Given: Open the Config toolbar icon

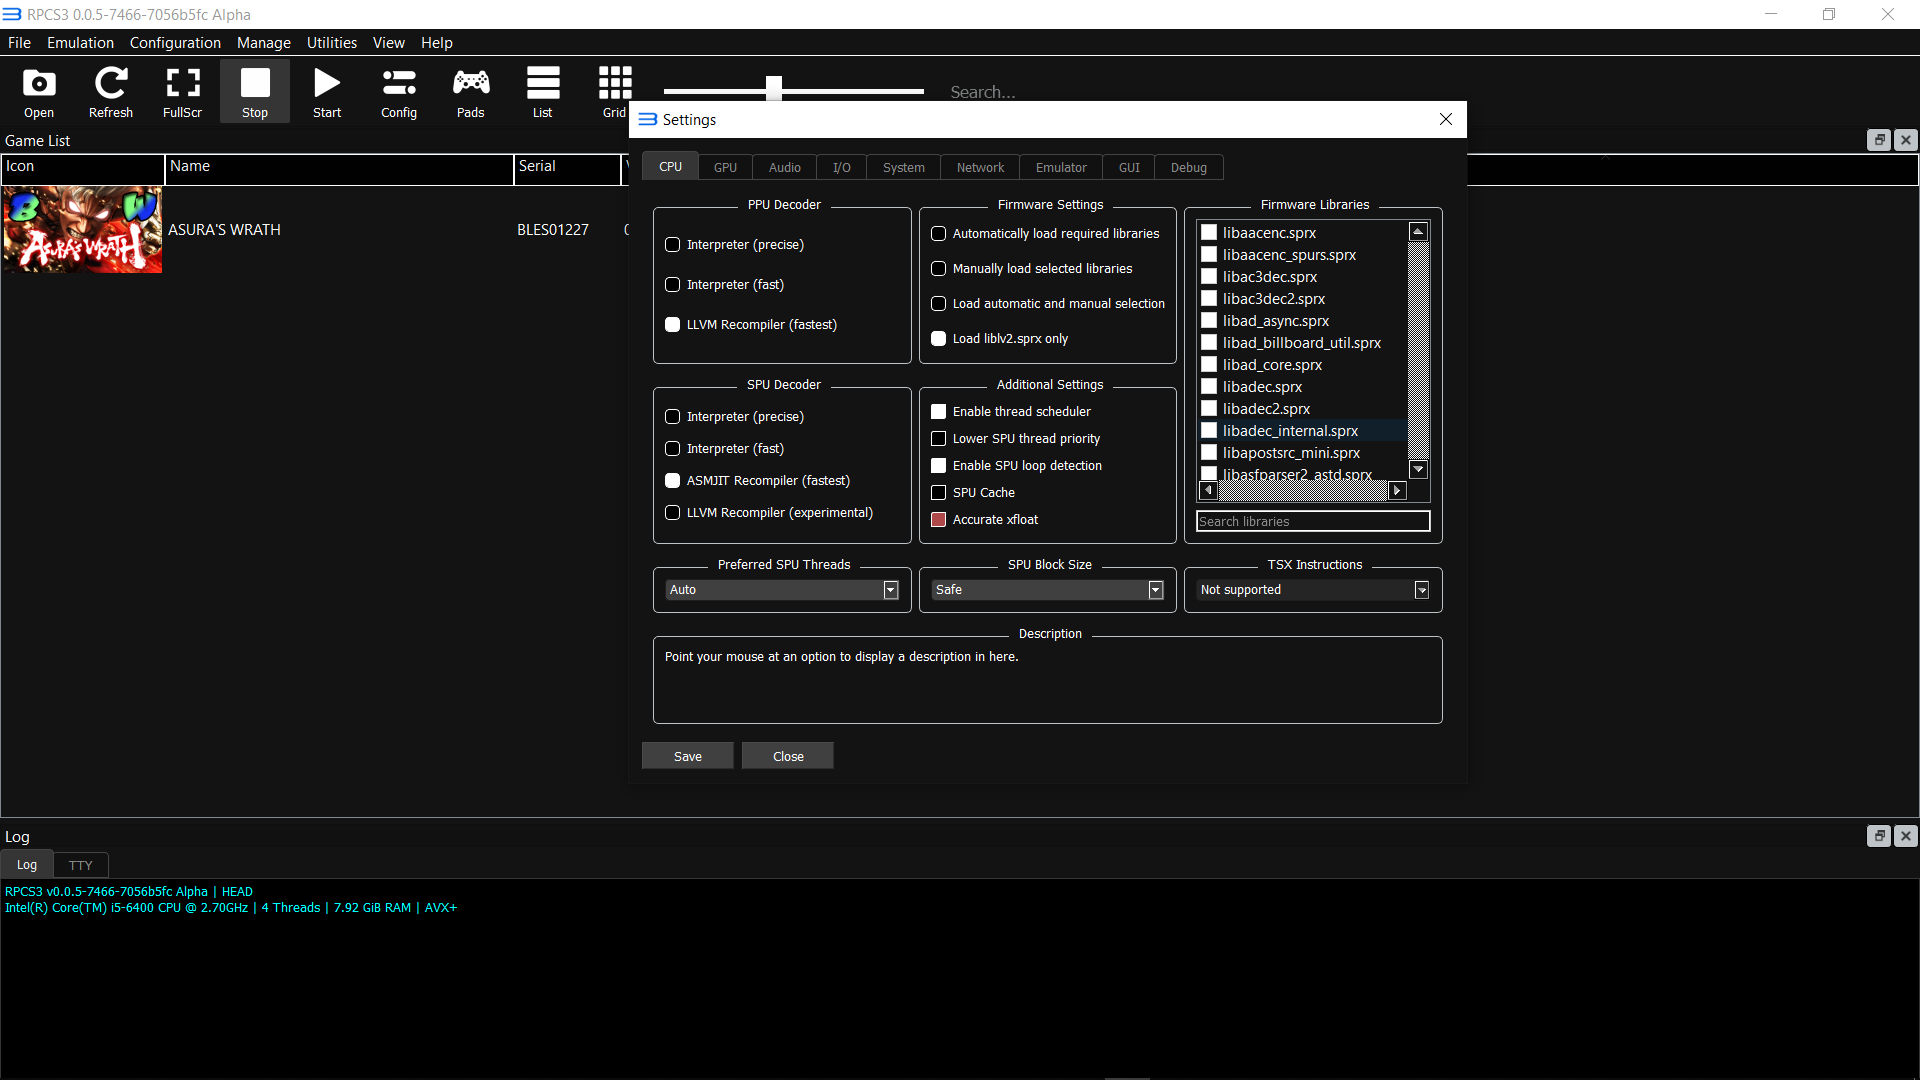Looking at the screenshot, I should pyautogui.click(x=398, y=92).
